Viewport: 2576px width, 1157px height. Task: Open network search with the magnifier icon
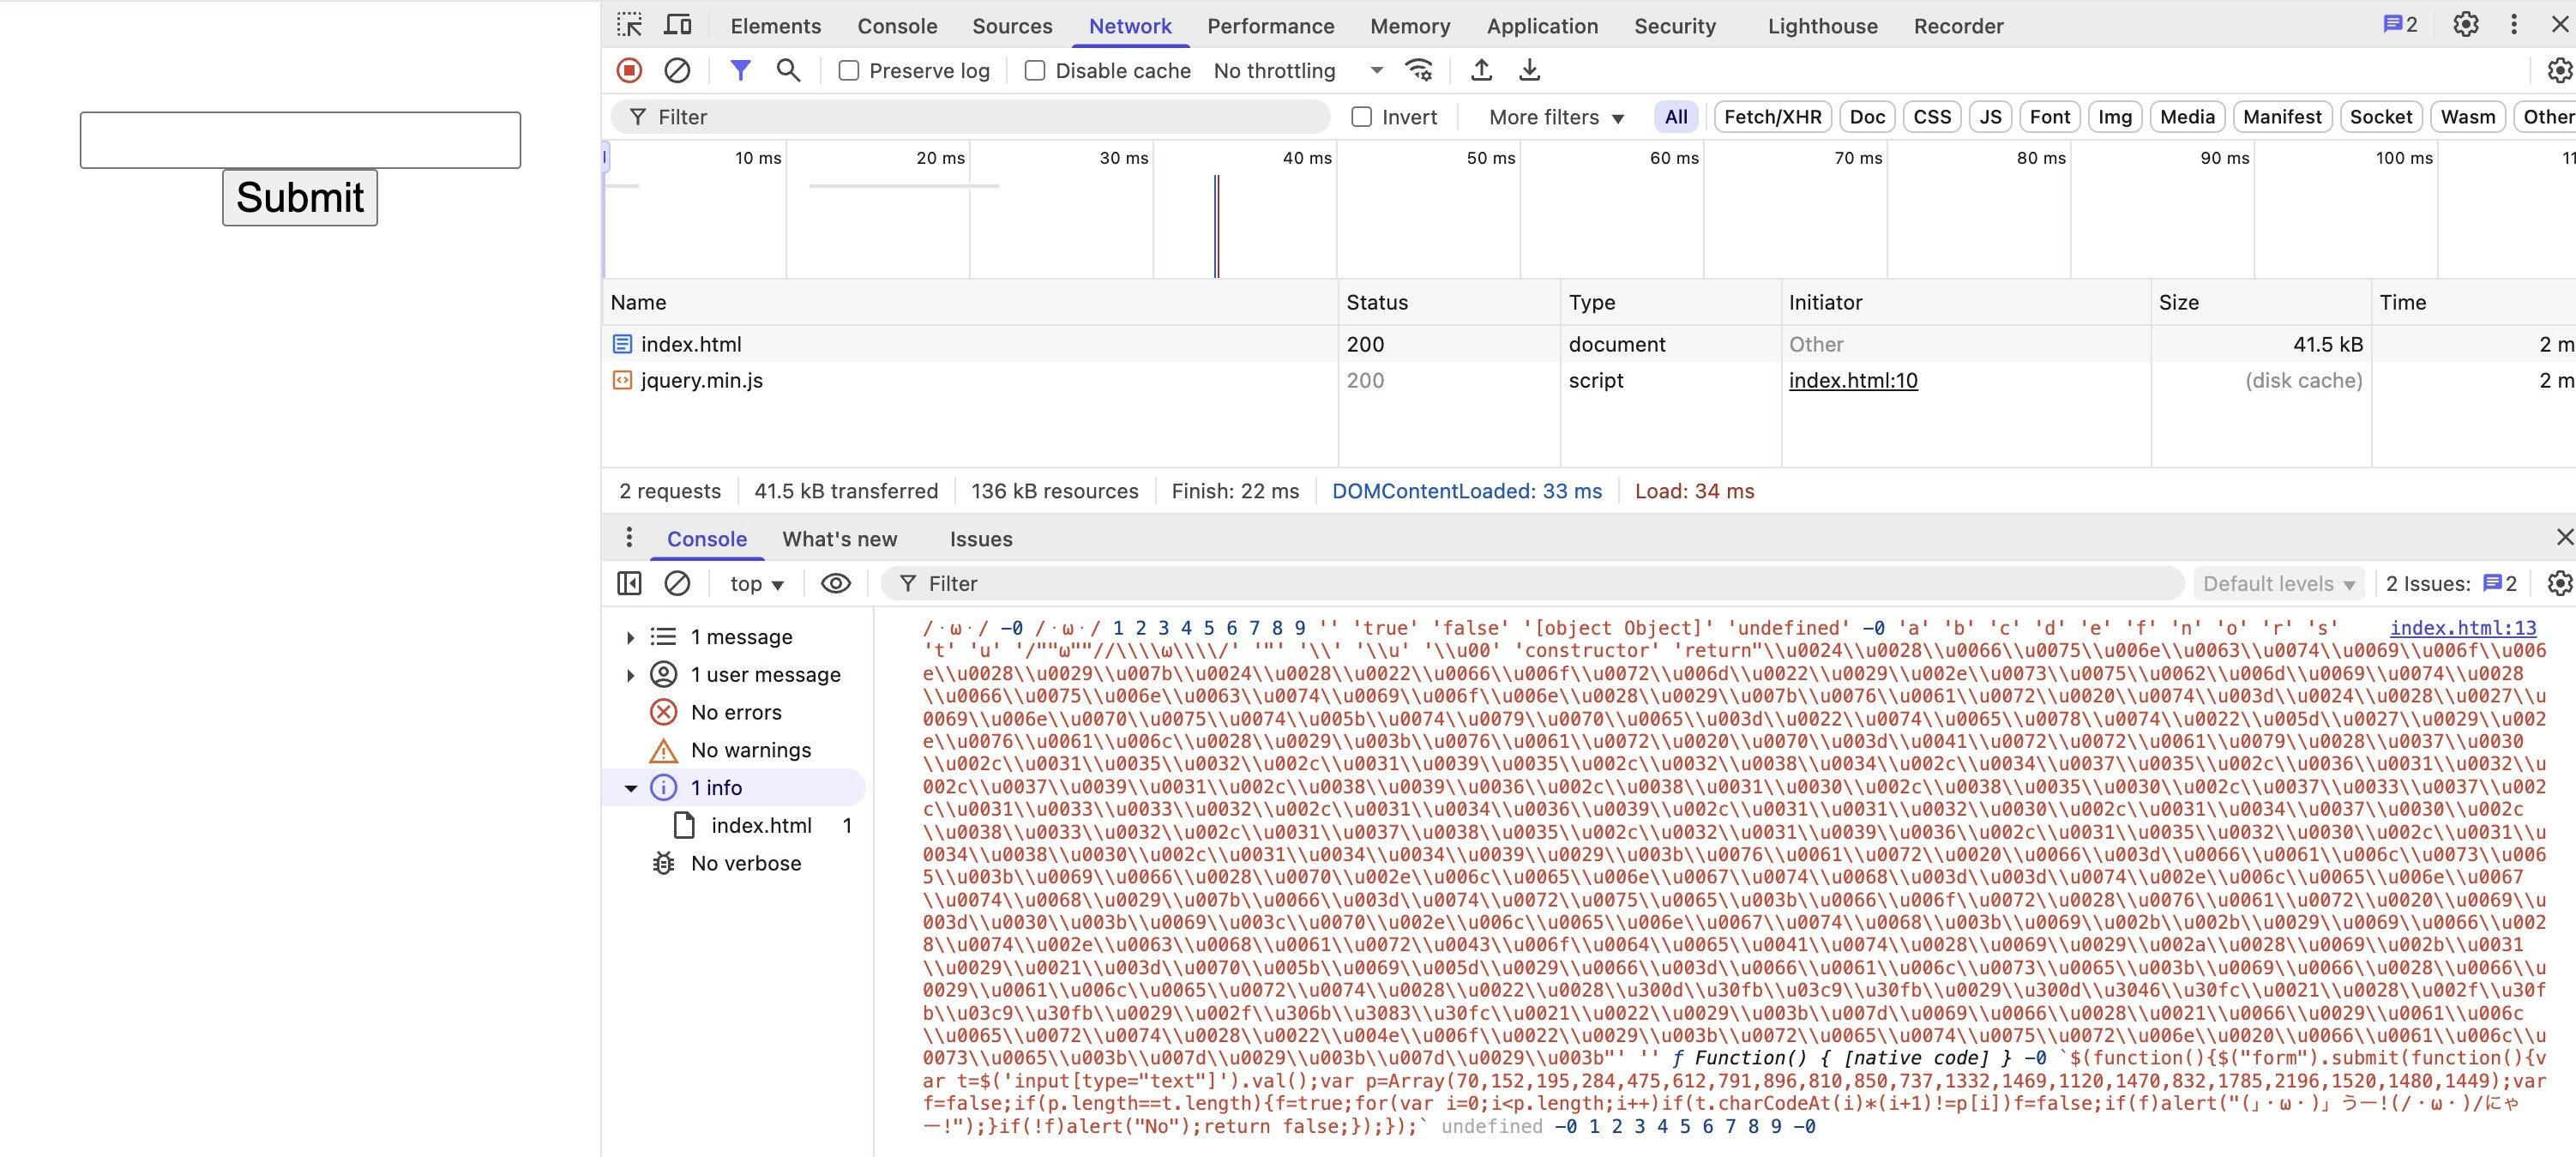pyautogui.click(x=788, y=70)
